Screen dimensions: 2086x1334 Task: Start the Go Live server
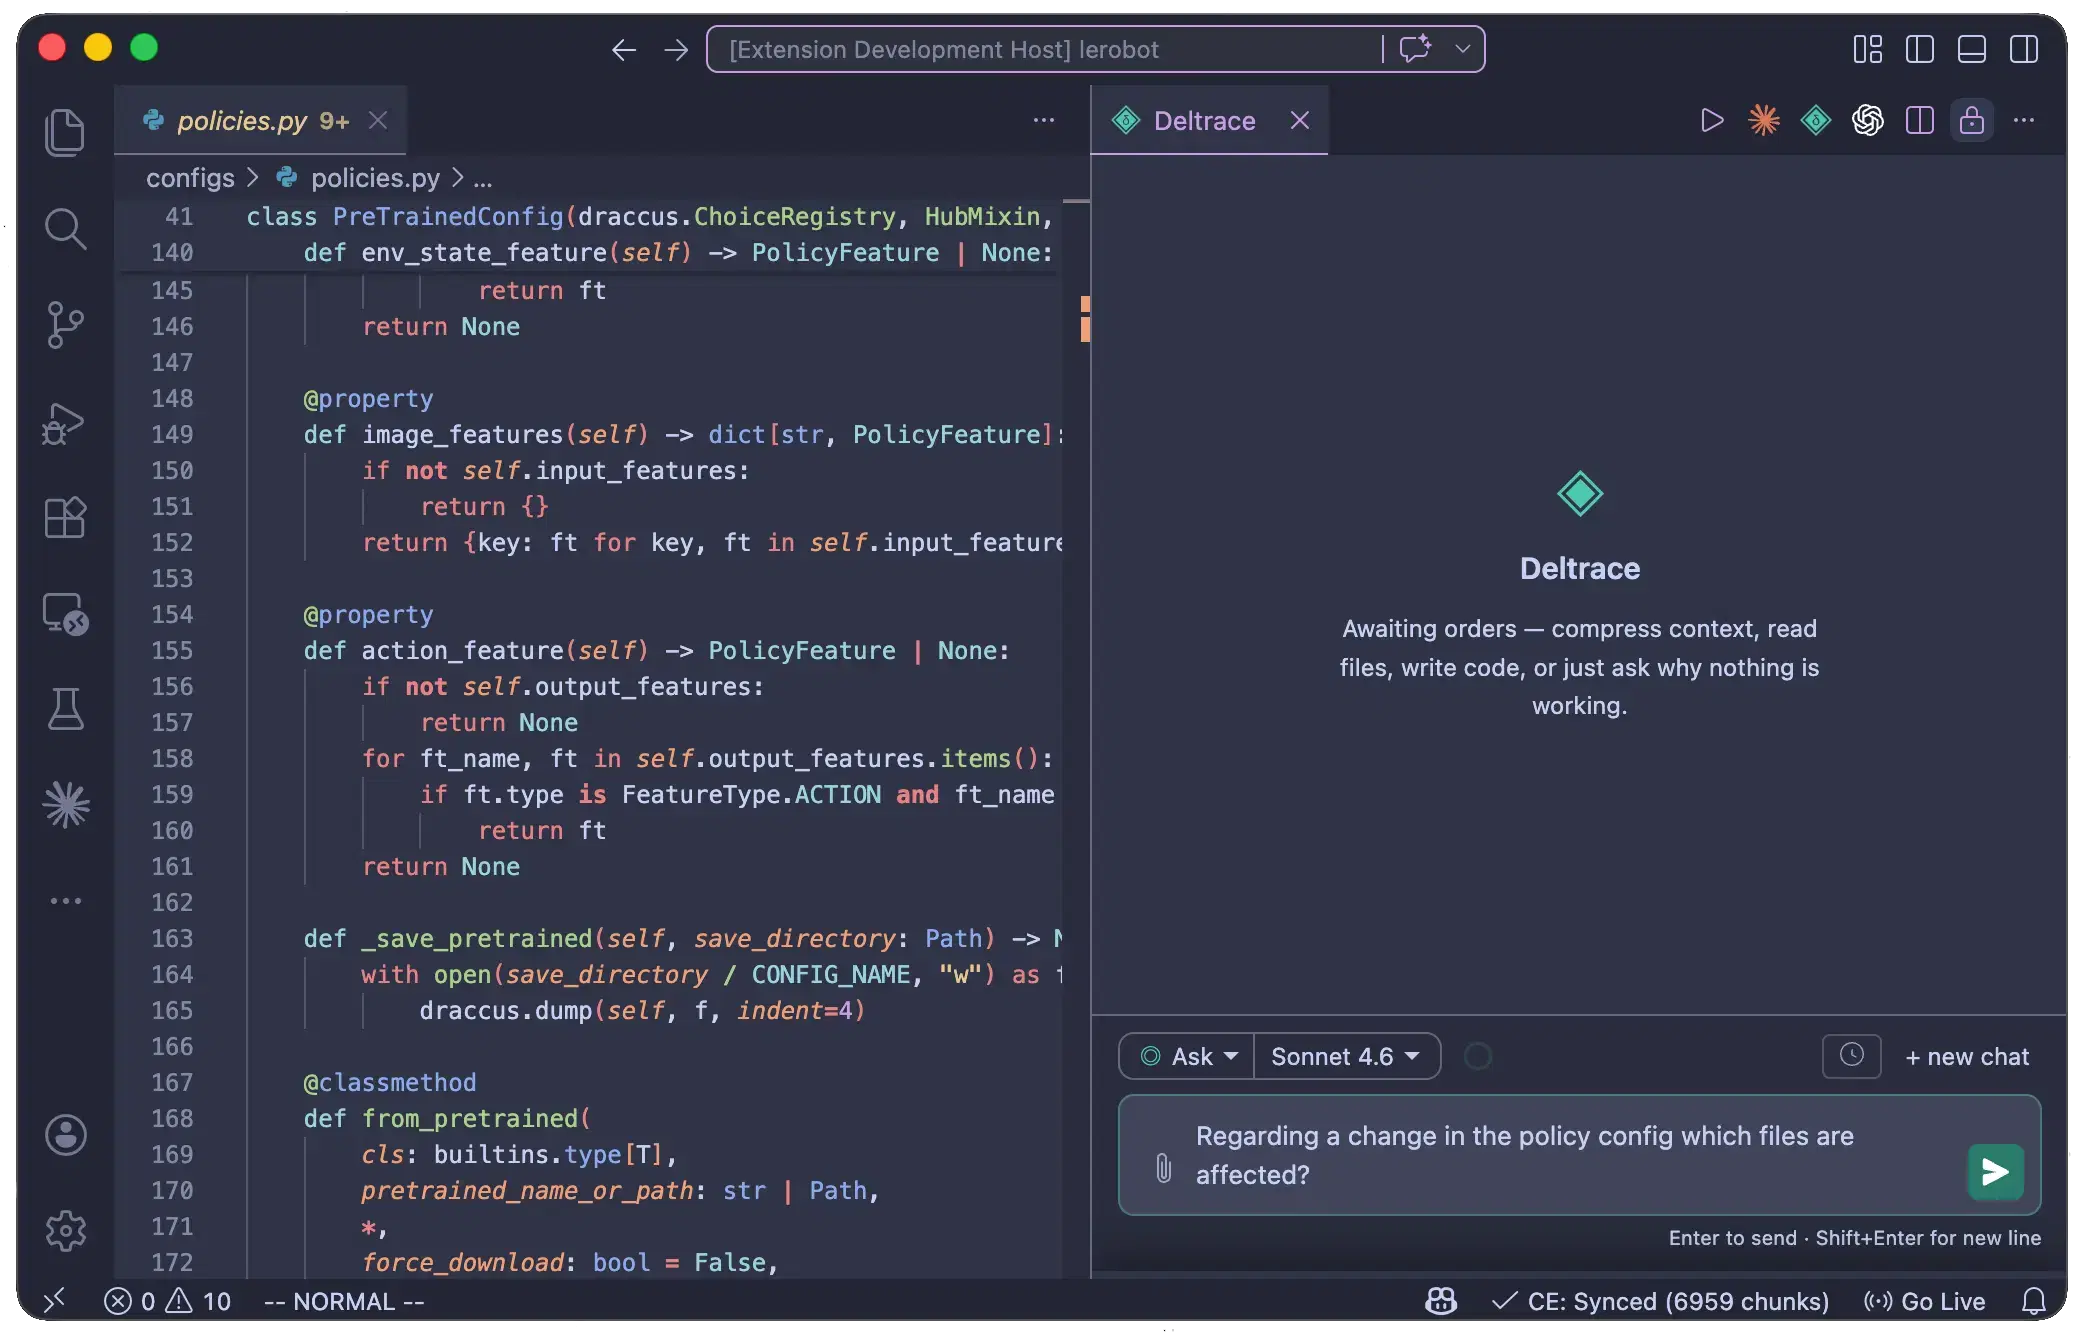pyautogui.click(x=1925, y=1301)
